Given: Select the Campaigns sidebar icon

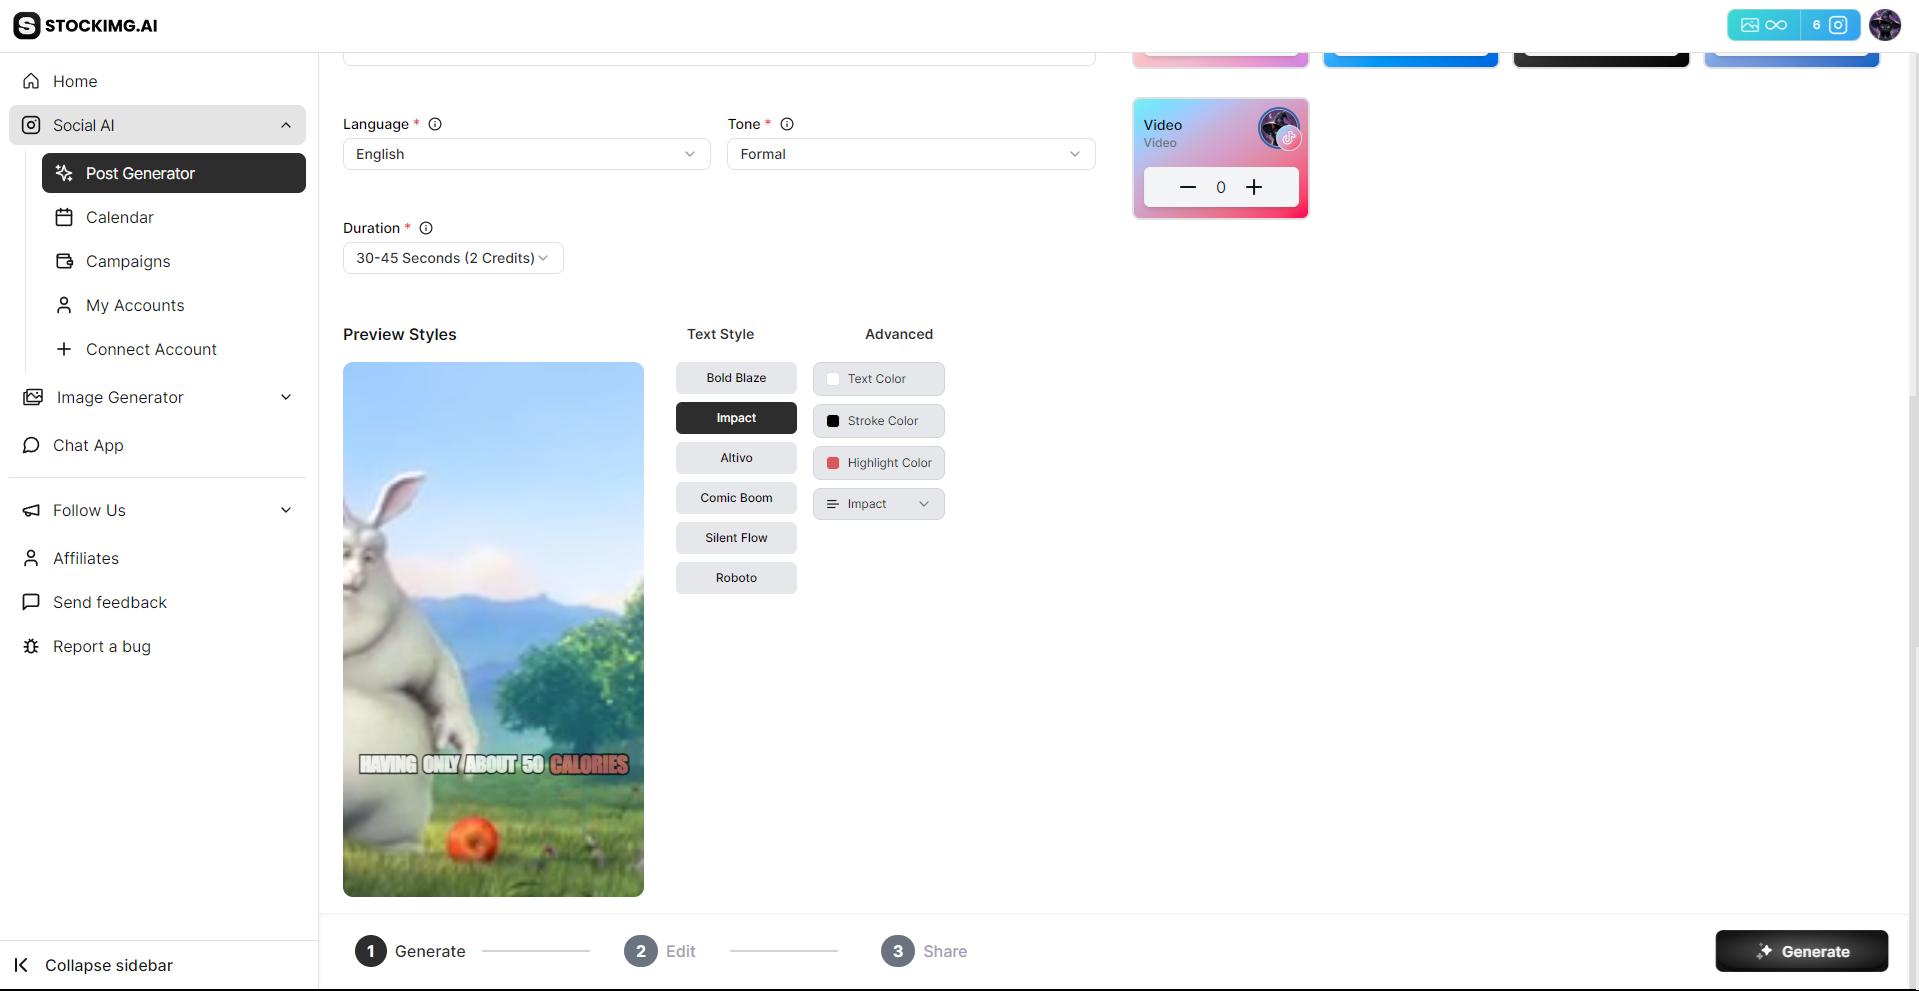Looking at the screenshot, I should (64, 261).
